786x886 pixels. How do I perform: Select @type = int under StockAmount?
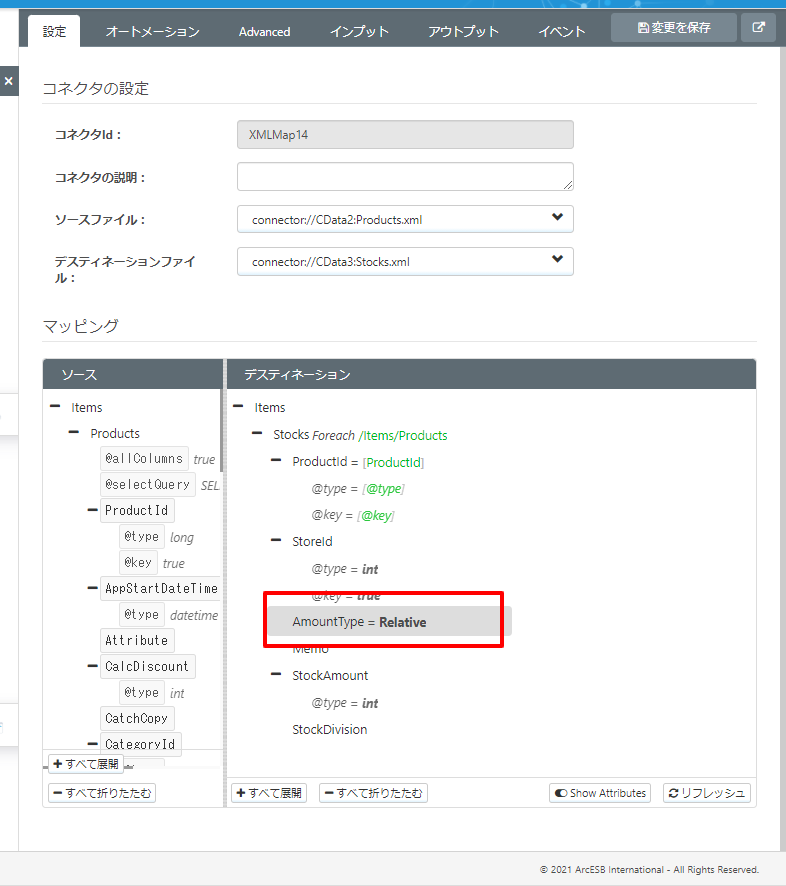(344, 702)
